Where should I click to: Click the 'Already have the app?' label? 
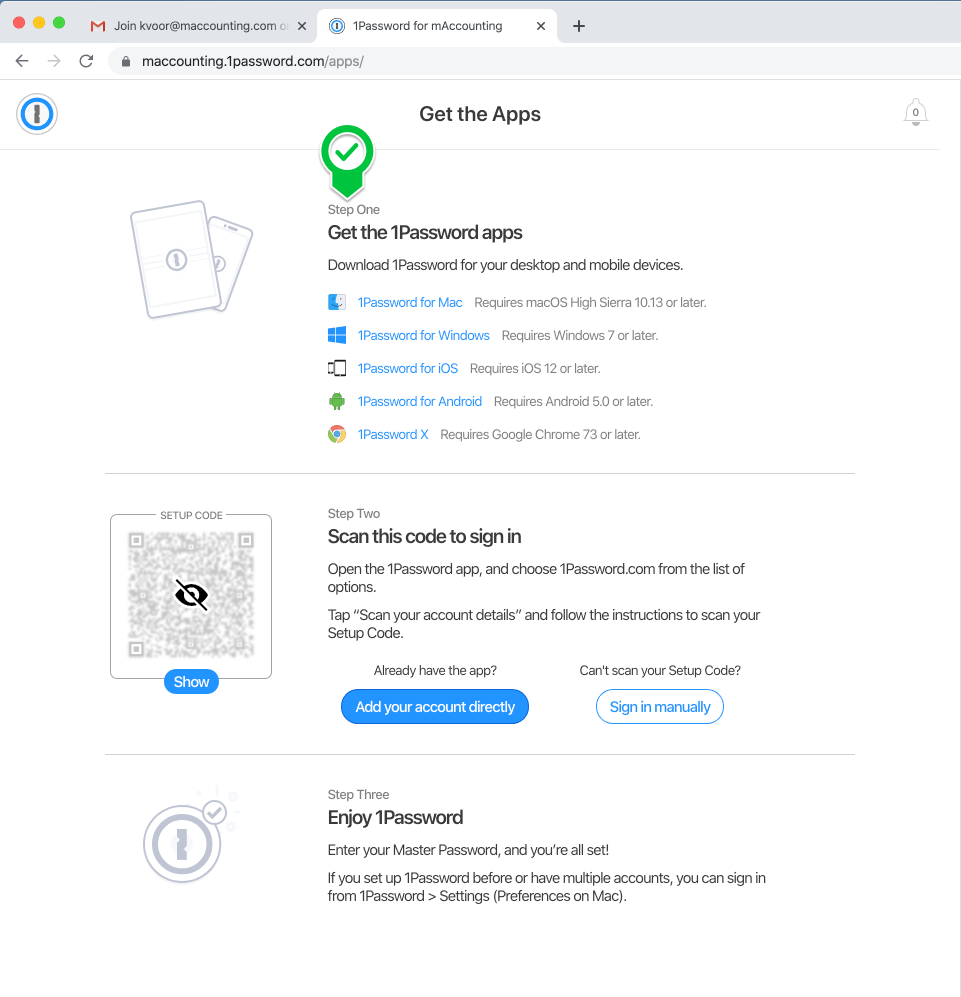click(x=435, y=671)
